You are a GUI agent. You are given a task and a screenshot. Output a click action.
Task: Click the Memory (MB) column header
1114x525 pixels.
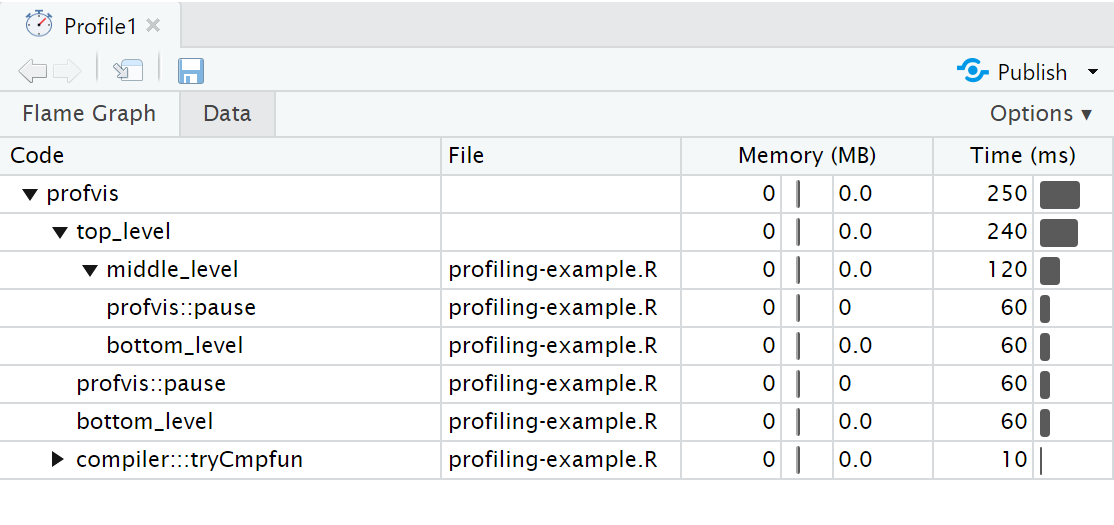tap(806, 156)
